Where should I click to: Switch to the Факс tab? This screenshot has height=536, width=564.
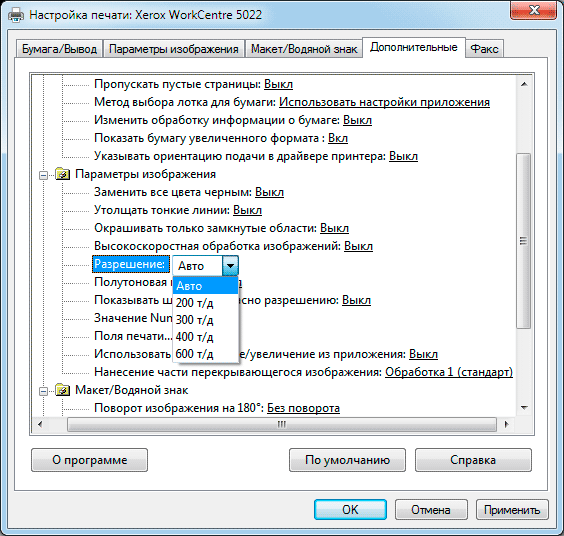point(484,49)
